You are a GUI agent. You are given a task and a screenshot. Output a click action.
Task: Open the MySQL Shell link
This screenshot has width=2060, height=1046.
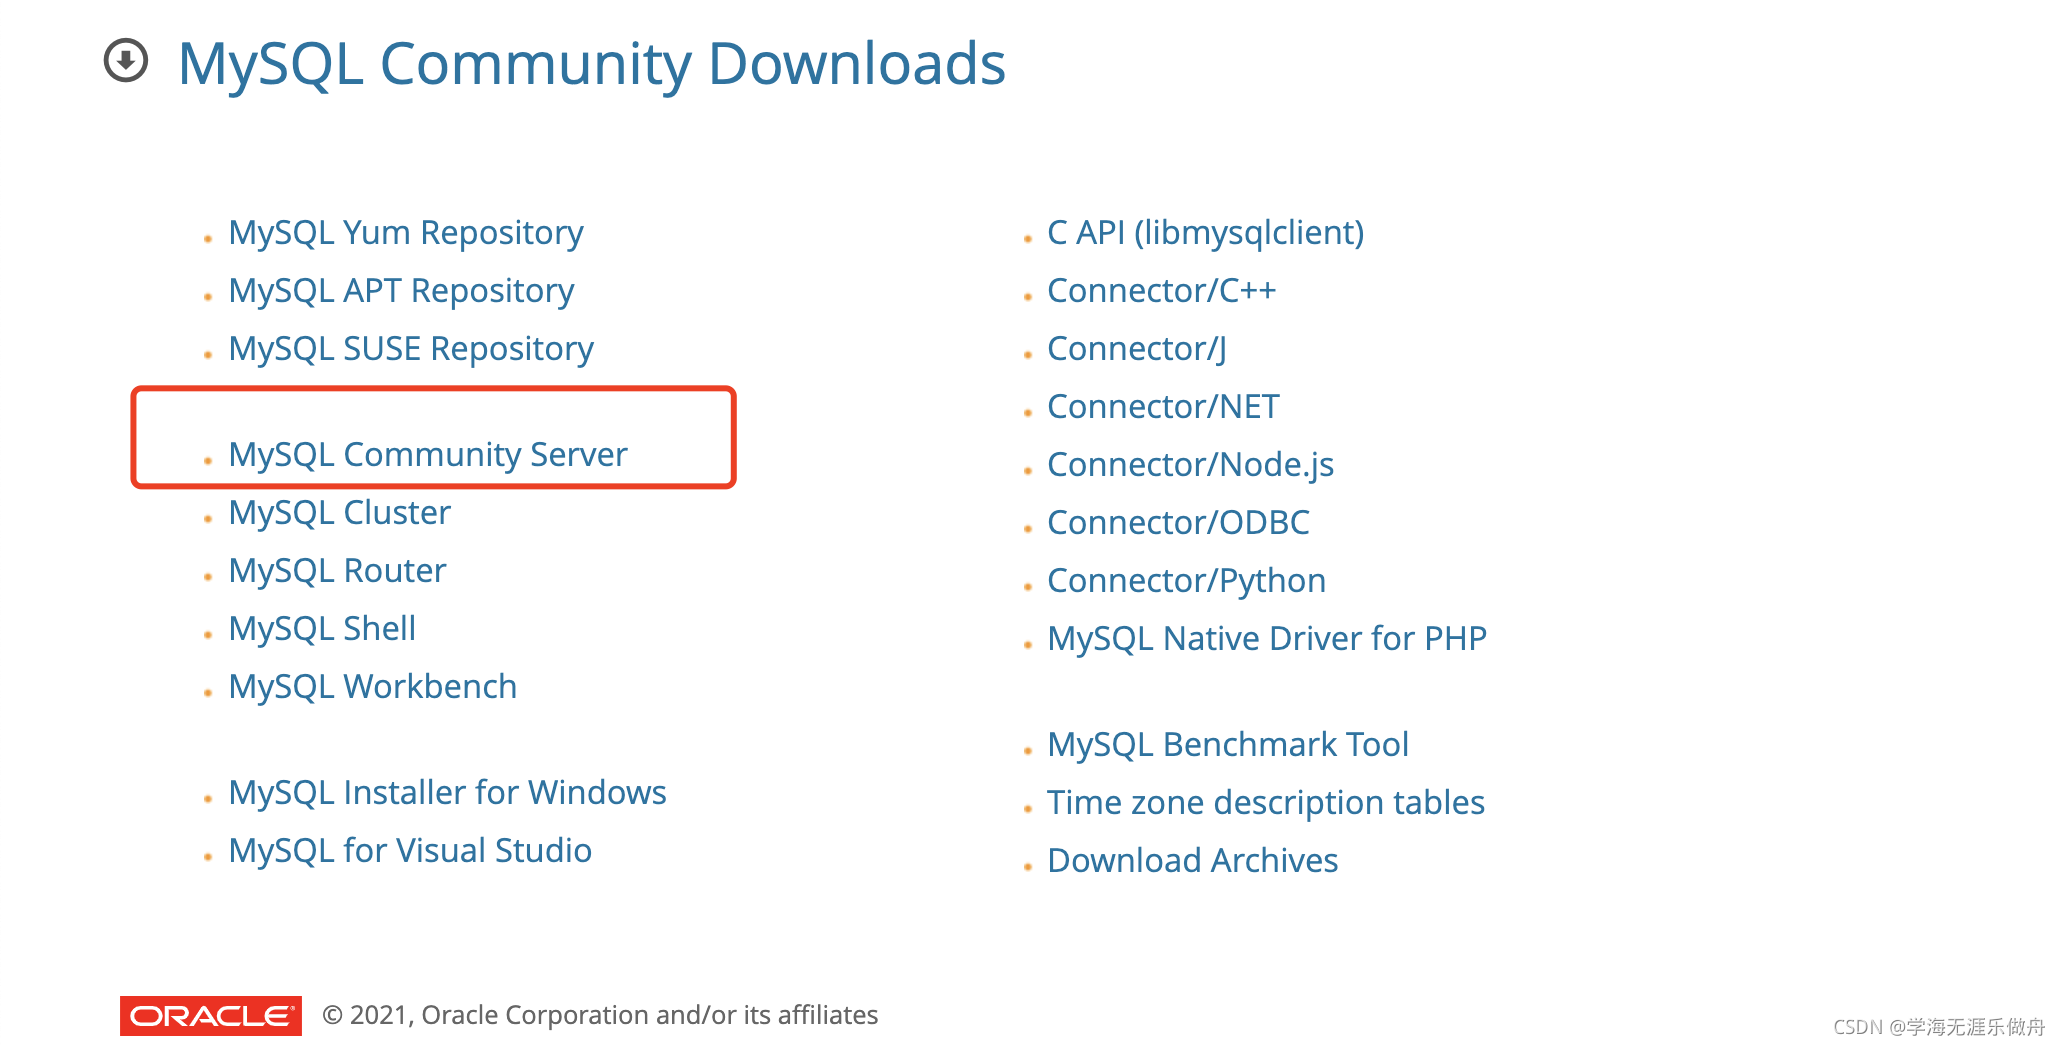[322, 629]
